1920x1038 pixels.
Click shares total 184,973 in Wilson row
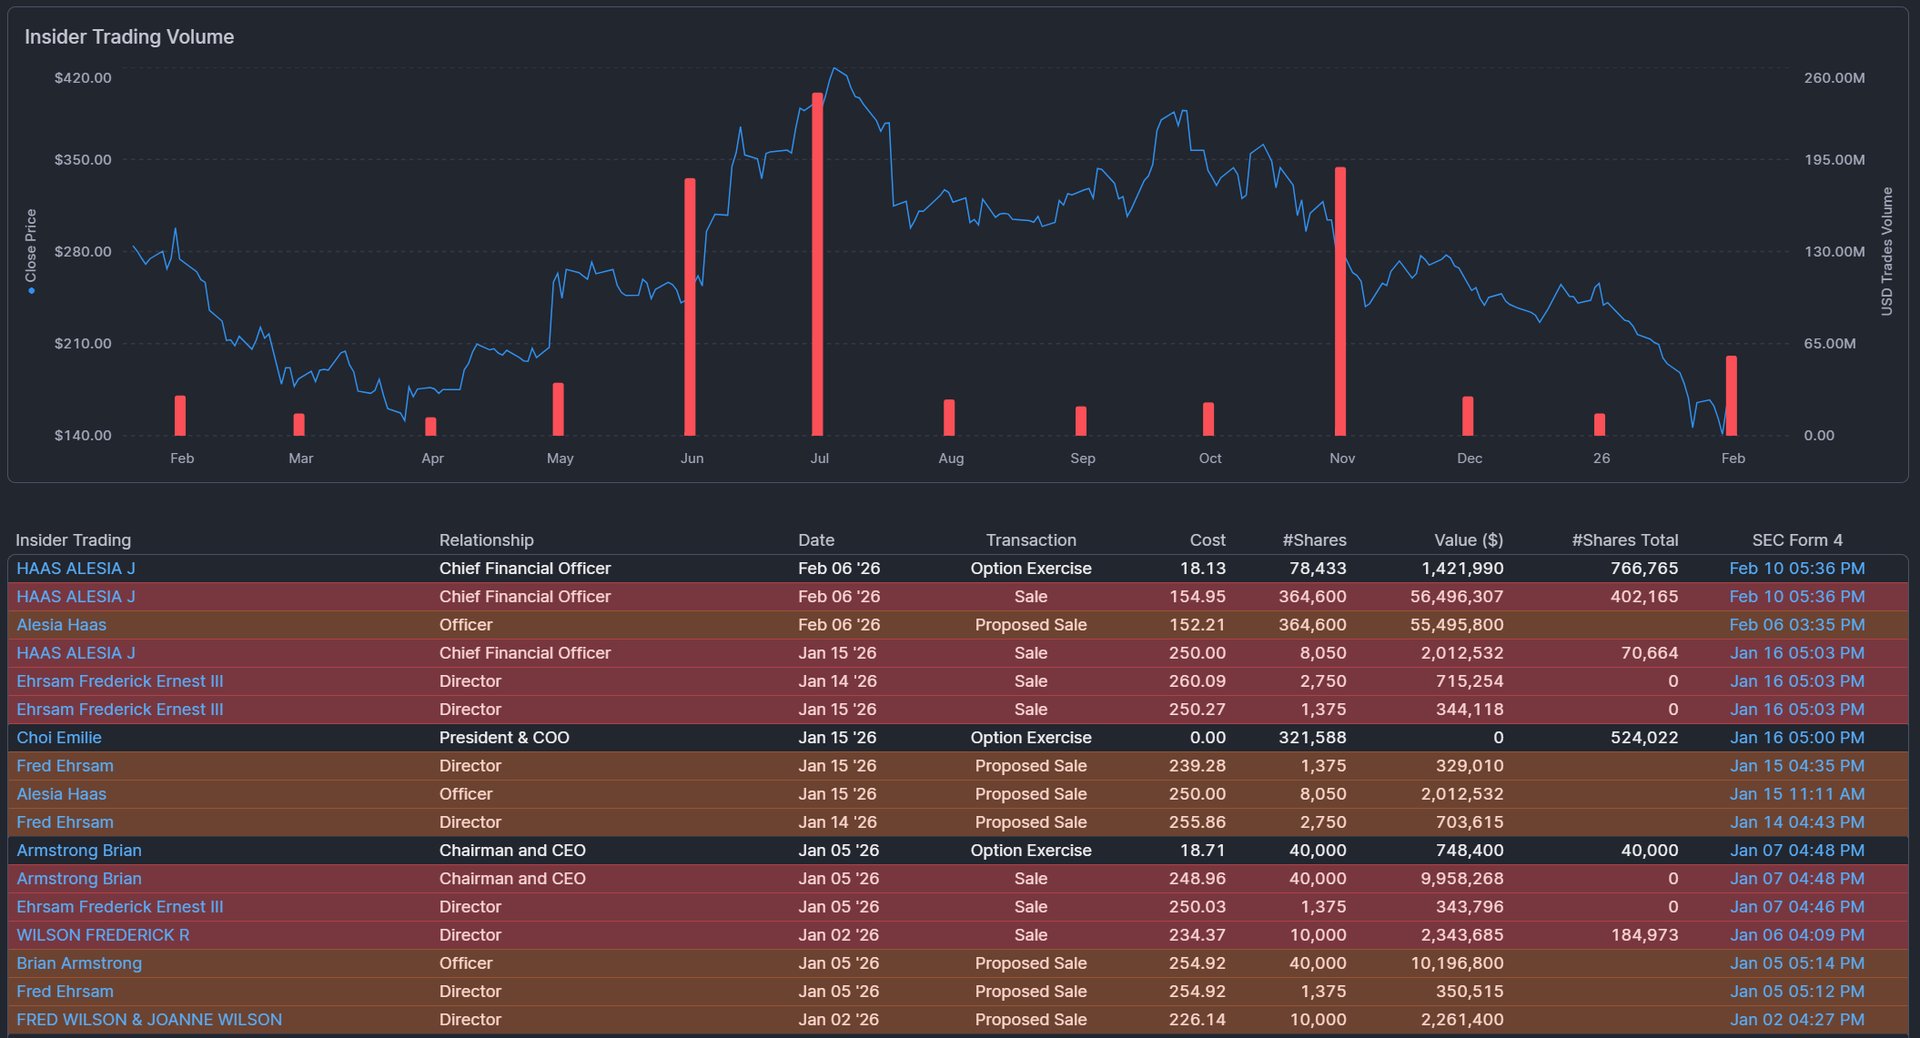(x=1644, y=935)
